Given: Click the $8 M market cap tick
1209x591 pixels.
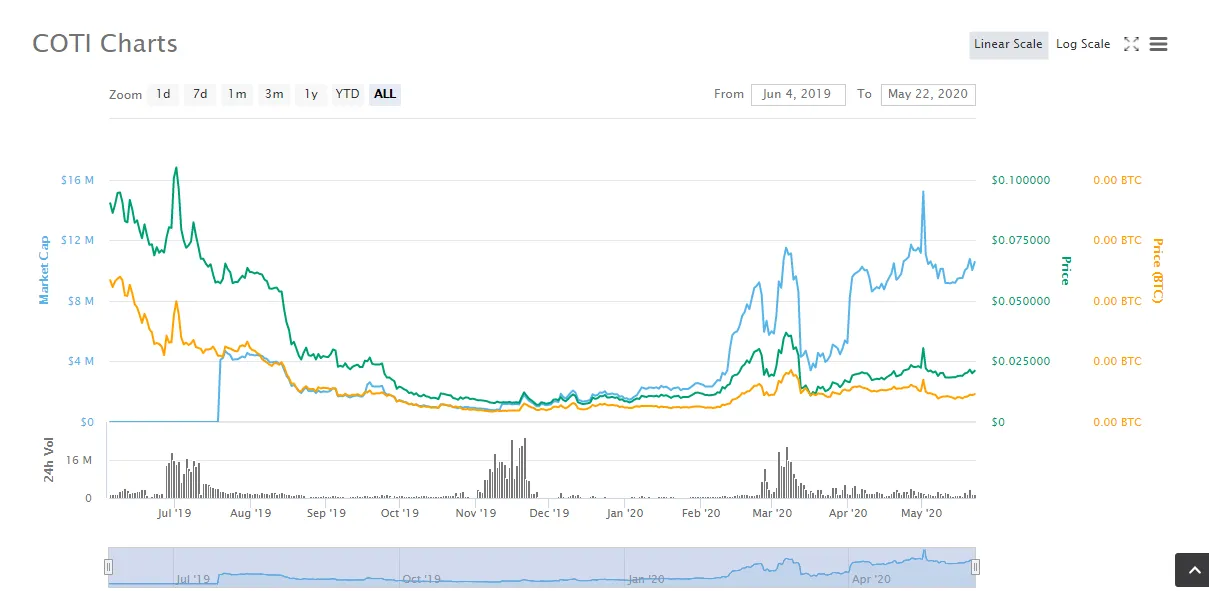Looking at the screenshot, I should tap(79, 301).
